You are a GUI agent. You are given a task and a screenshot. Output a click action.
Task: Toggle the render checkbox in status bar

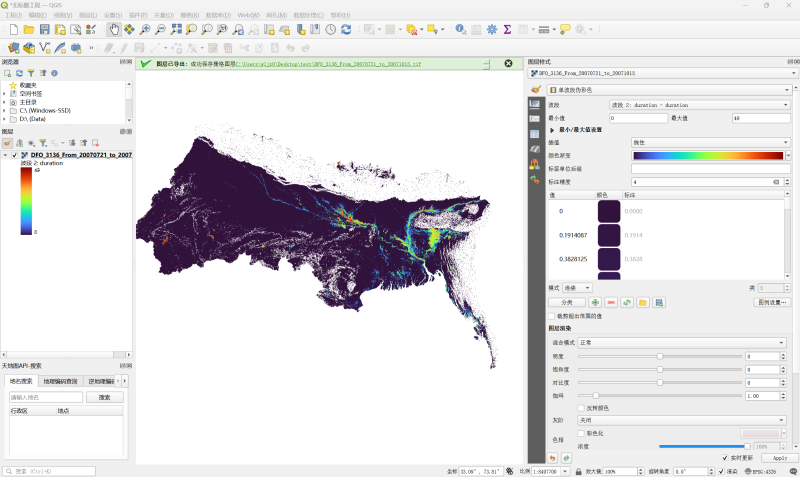721,471
